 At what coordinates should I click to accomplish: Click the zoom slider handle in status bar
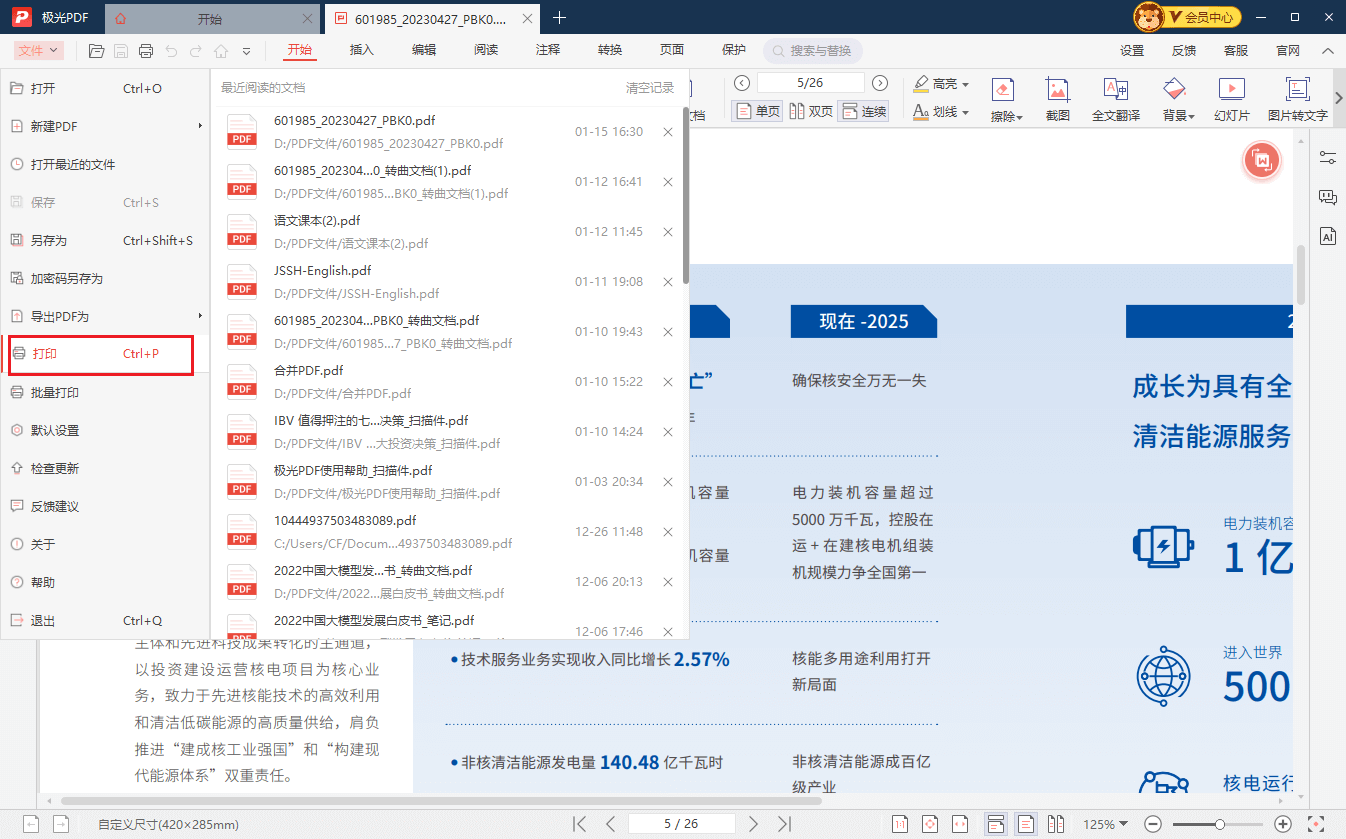coord(1220,824)
